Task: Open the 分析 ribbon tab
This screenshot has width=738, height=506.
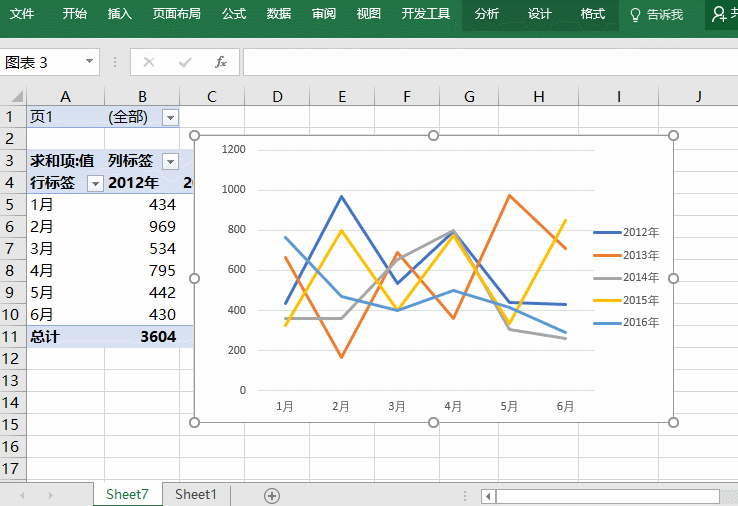Action: [x=486, y=14]
